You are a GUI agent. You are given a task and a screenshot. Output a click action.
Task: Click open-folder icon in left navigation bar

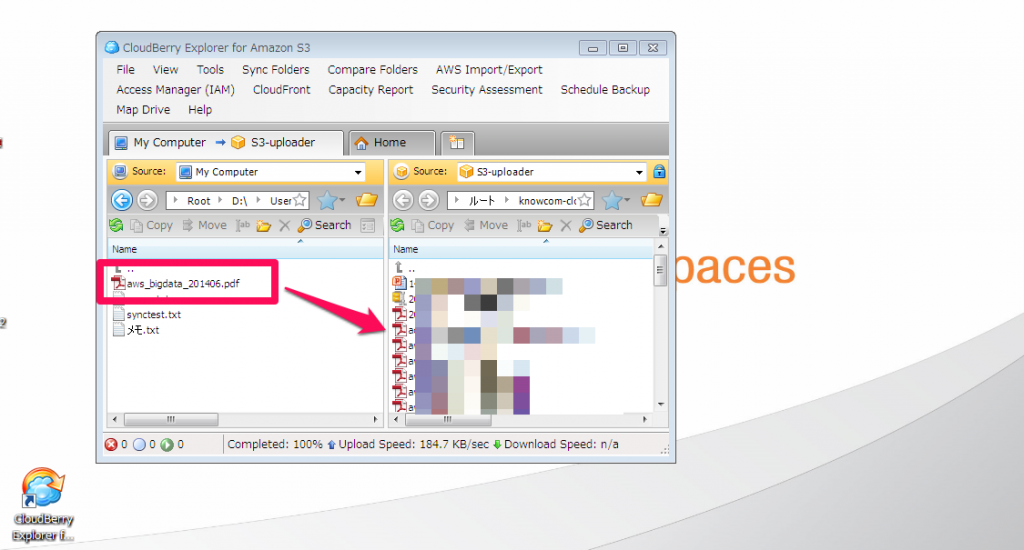pyautogui.click(x=367, y=200)
